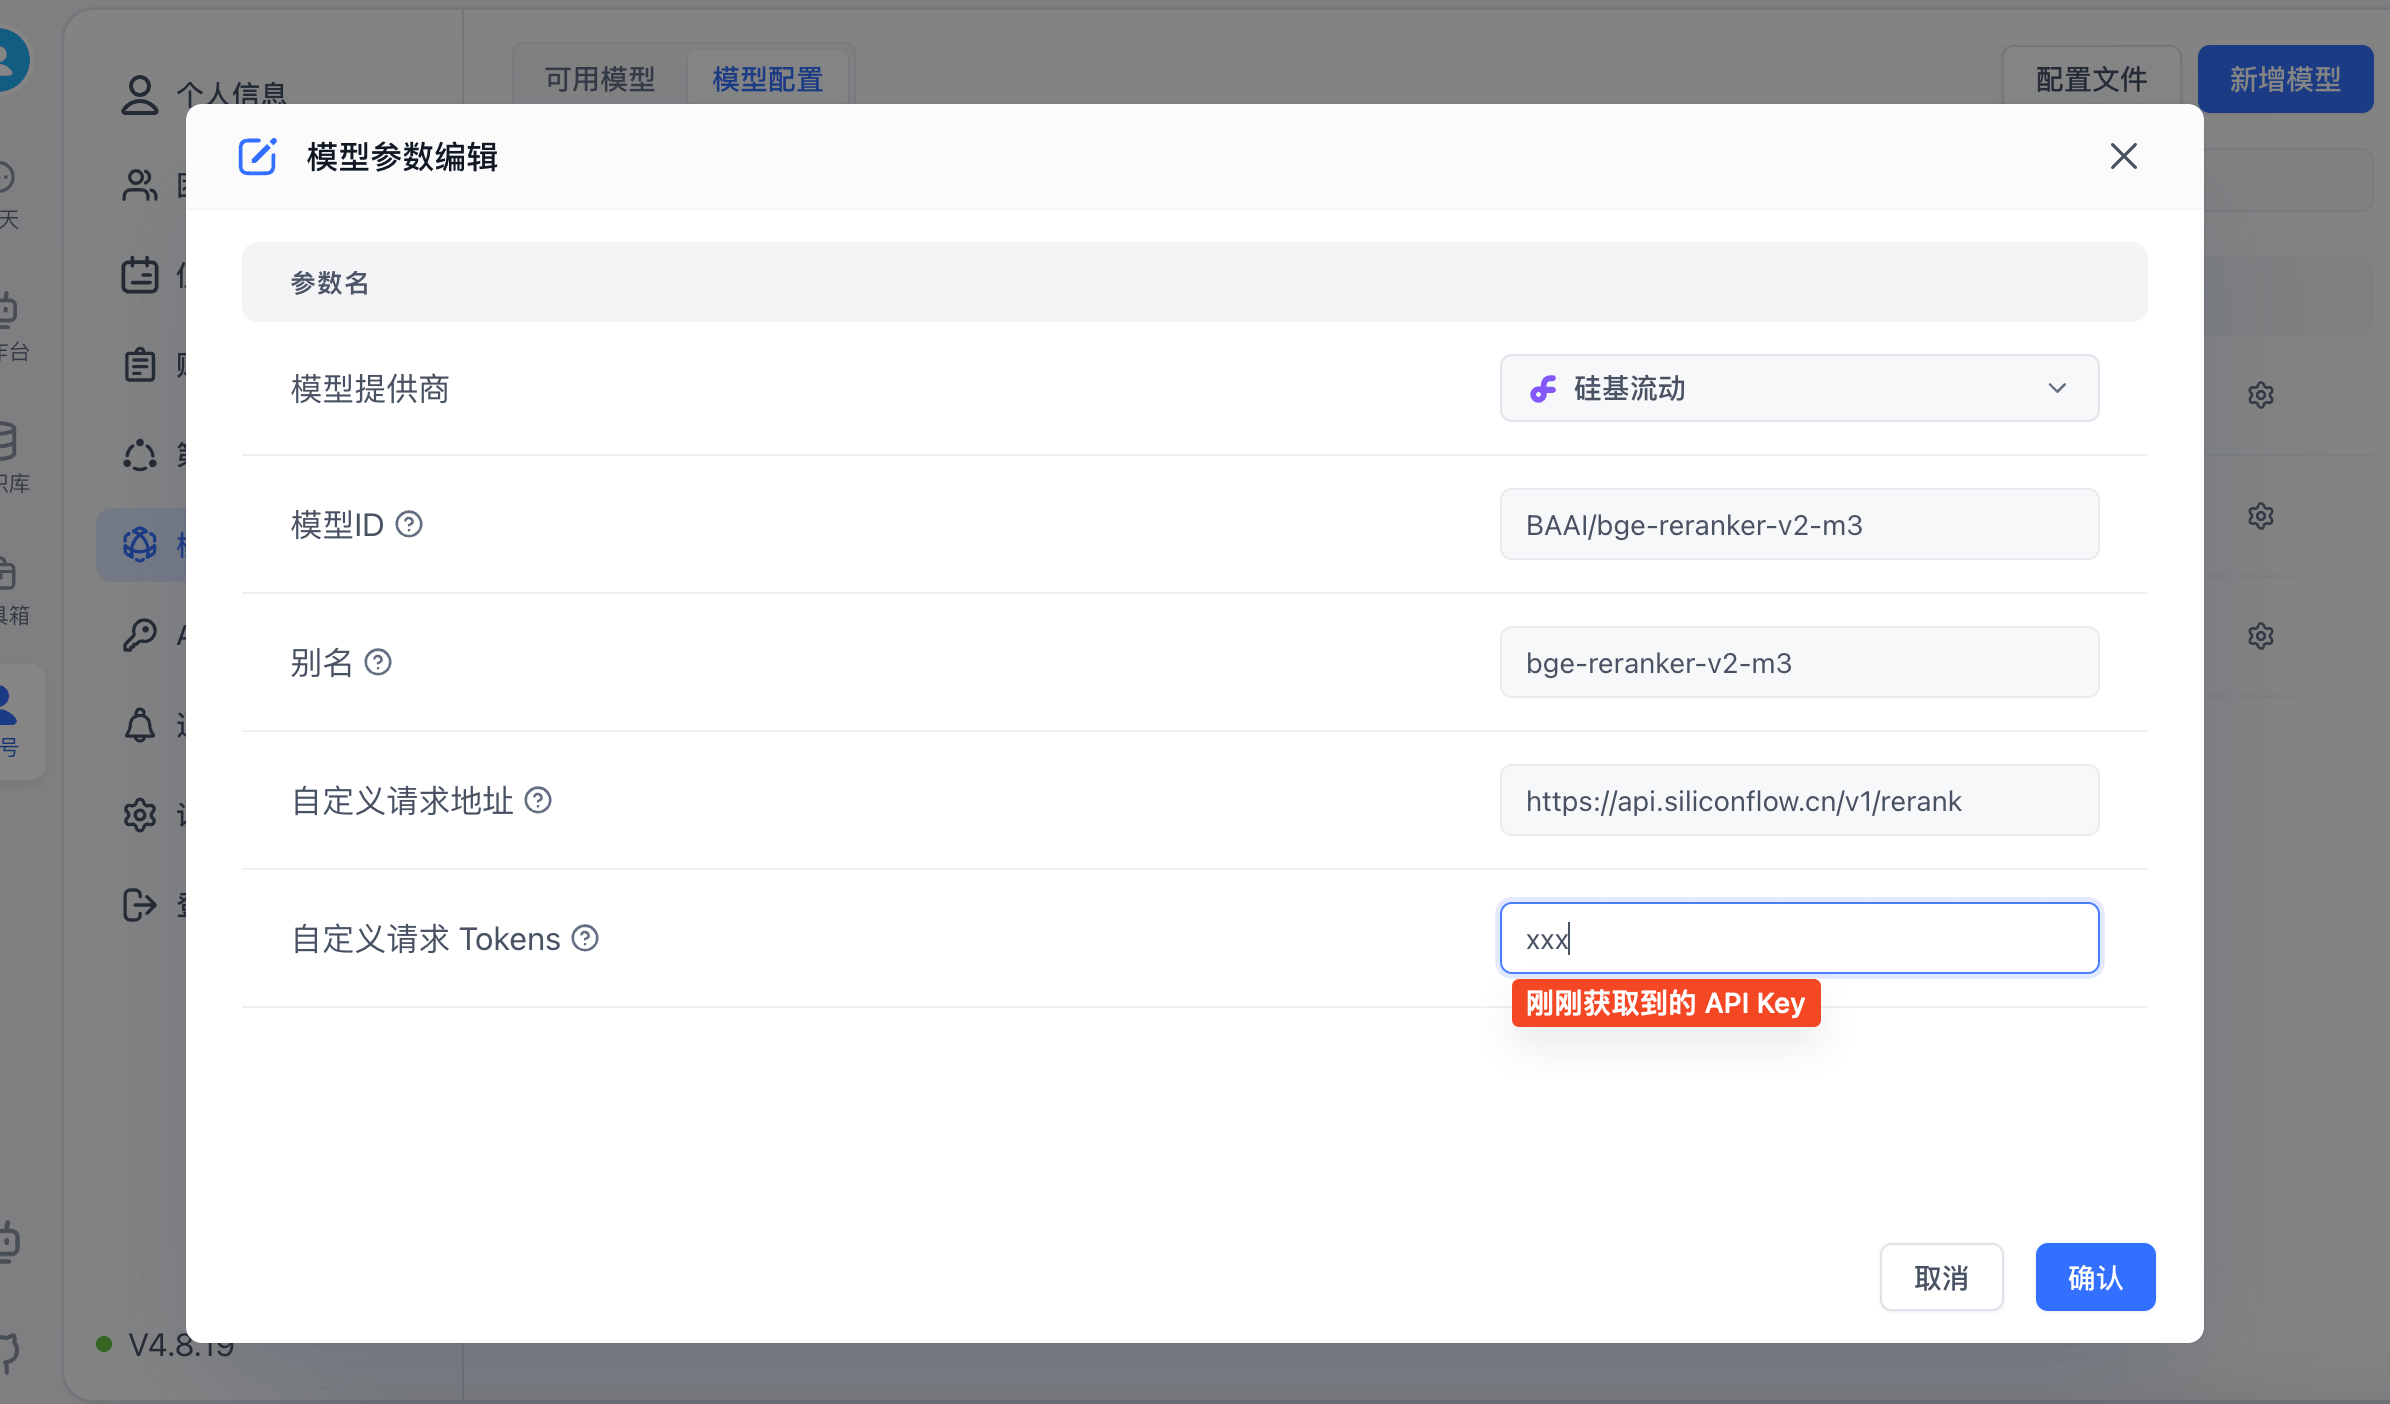Click the bell notification icon in sidebar
This screenshot has width=2390, height=1404.
[x=140, y=724]
